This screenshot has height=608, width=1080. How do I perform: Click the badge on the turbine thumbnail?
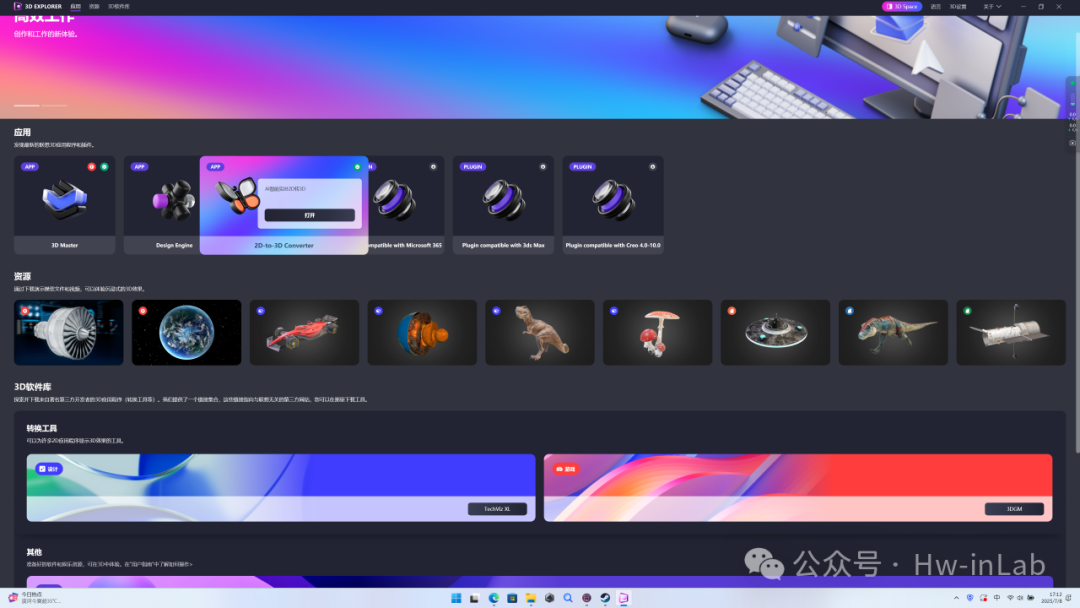click(25, 311)
